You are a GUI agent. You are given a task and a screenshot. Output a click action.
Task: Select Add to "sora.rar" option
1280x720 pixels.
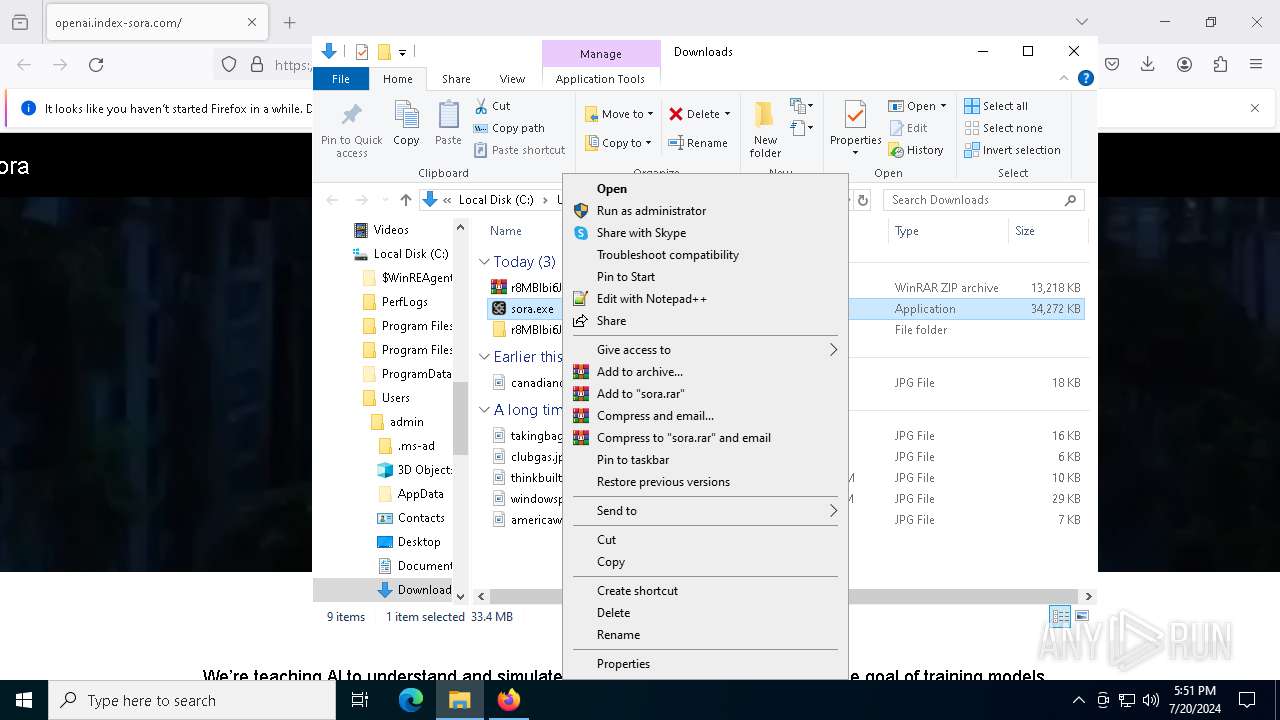[641, 394]
